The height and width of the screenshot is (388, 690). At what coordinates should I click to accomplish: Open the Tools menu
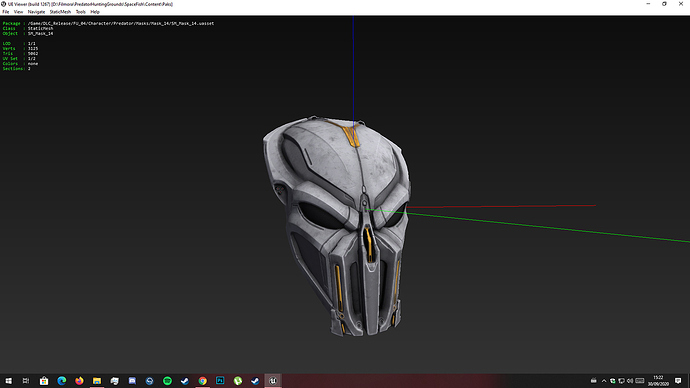point(81,12)
